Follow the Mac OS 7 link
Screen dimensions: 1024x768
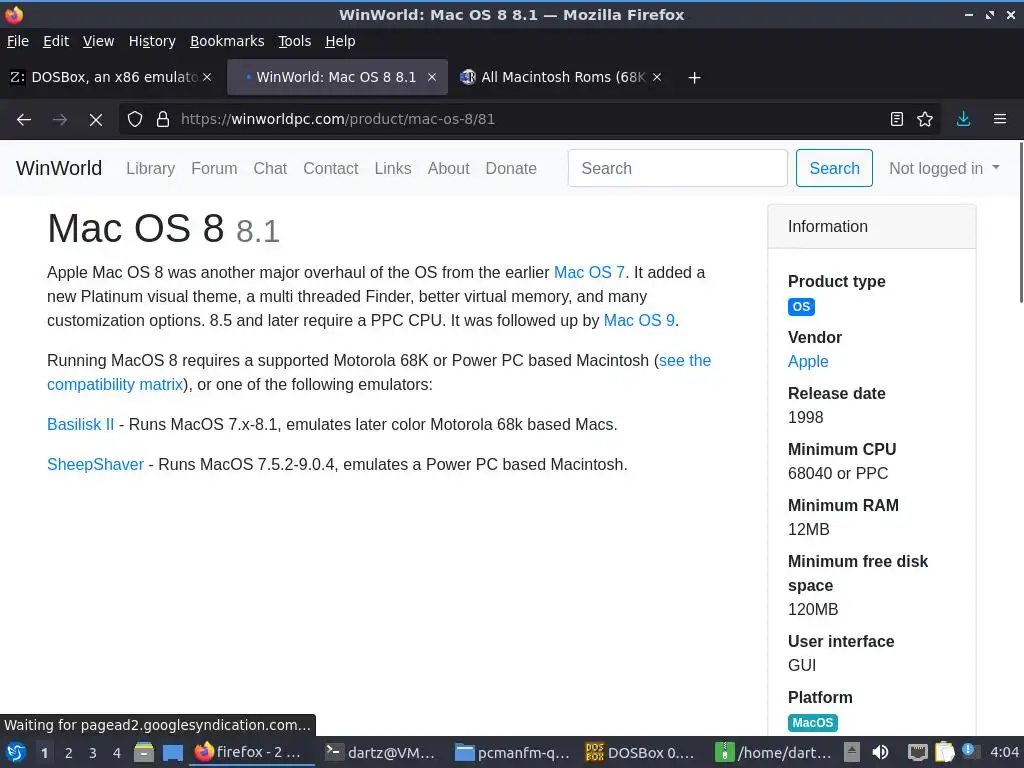coord(589,272)
